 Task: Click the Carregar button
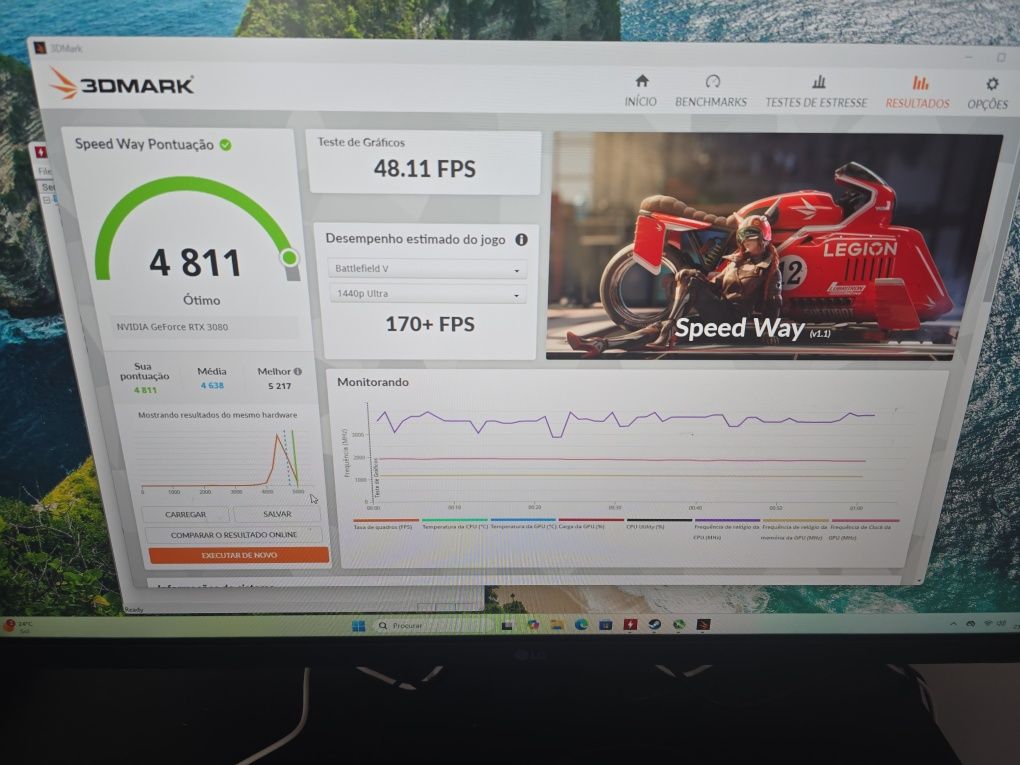[185, 514]
